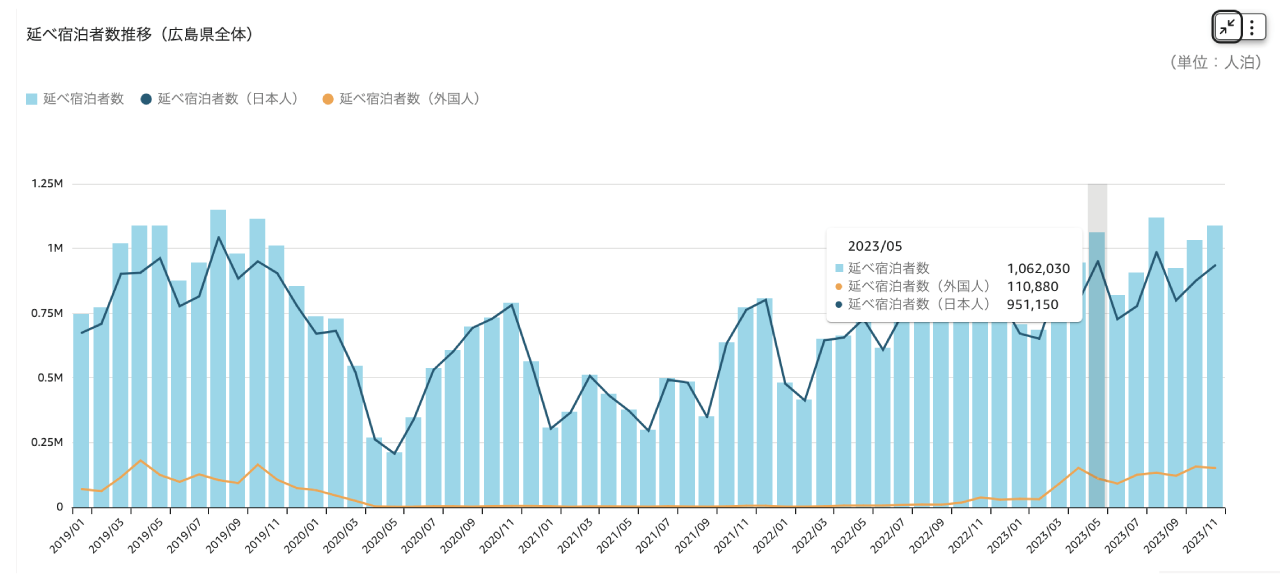Click the dark blue dot legend marker

point(146,99)
